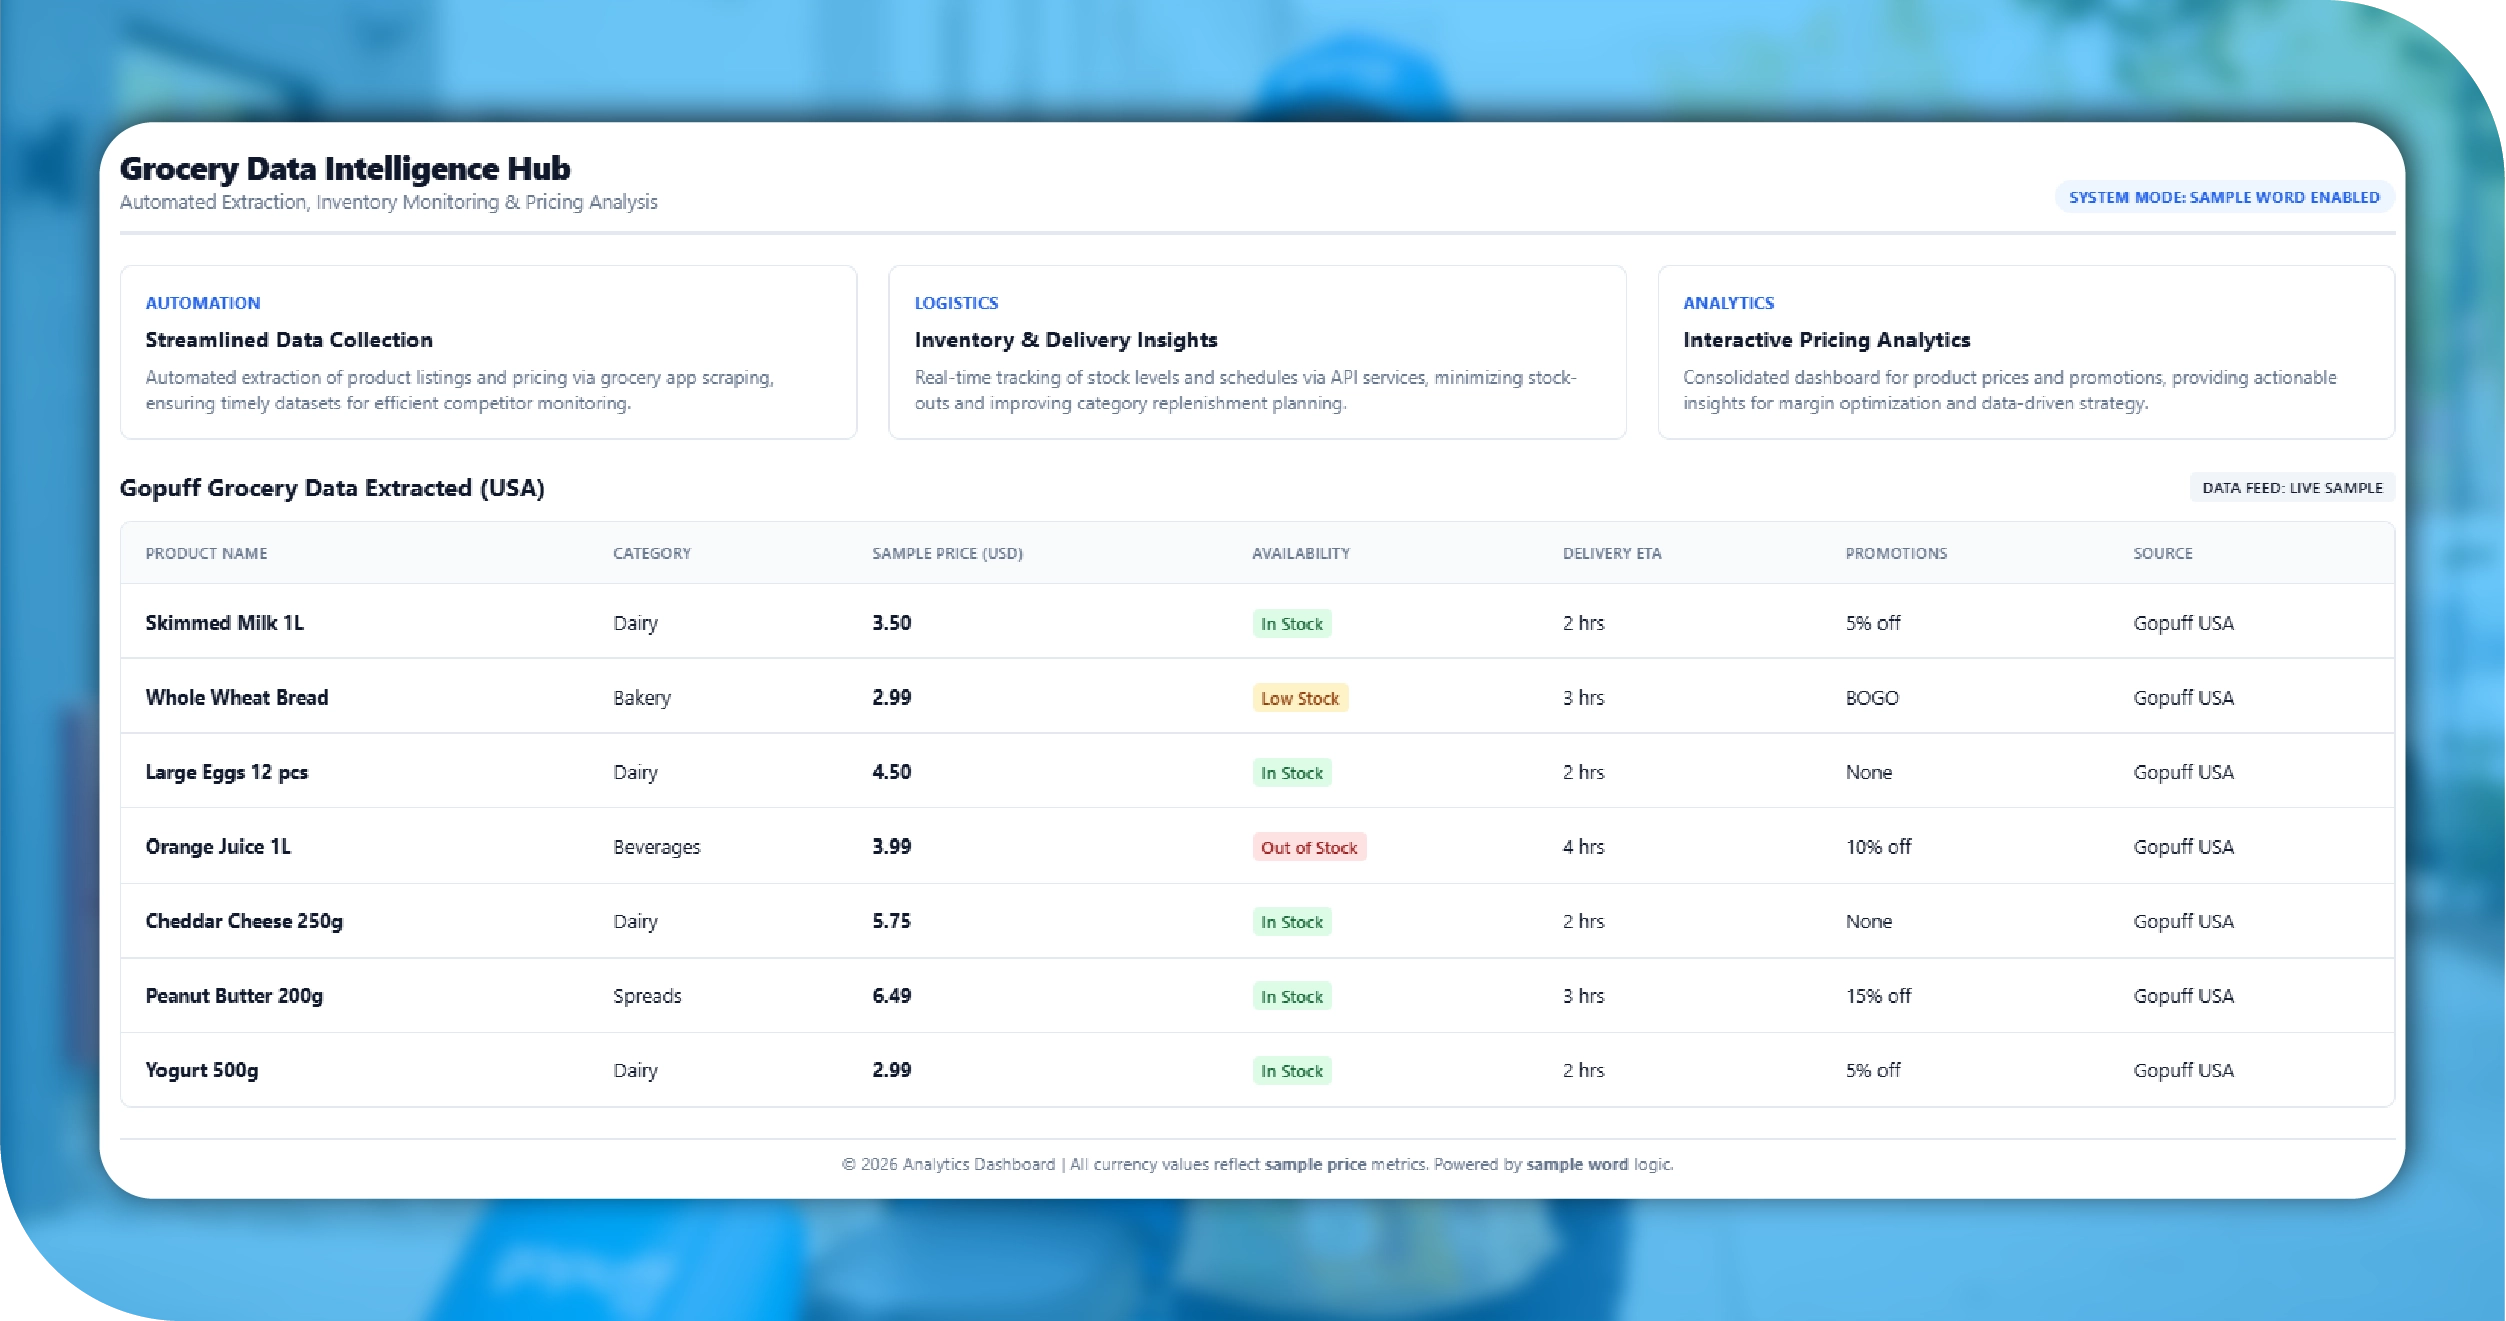Sort by Category column header
The height and width of the screenshot is (1321, 2506).
651,553
